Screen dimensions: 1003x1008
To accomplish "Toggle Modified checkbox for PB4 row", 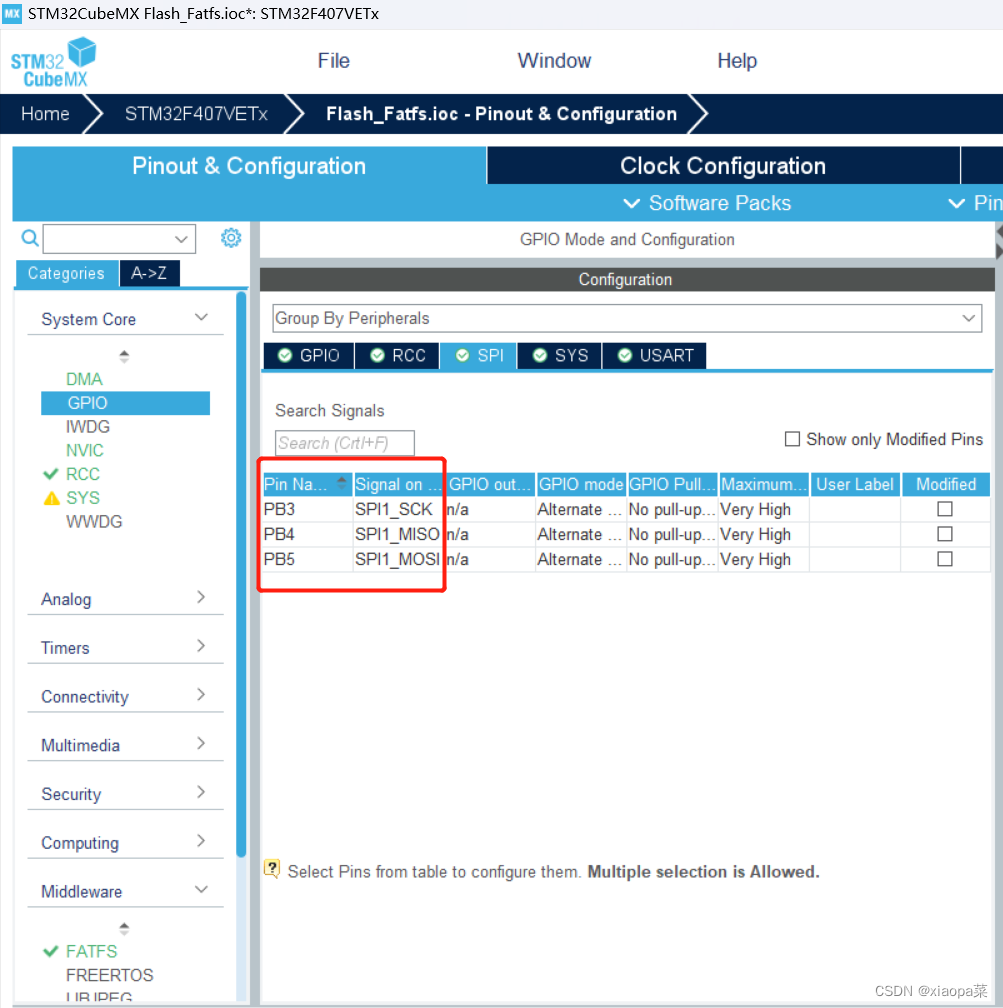I will pyautogui.click(x=944, y=534).
